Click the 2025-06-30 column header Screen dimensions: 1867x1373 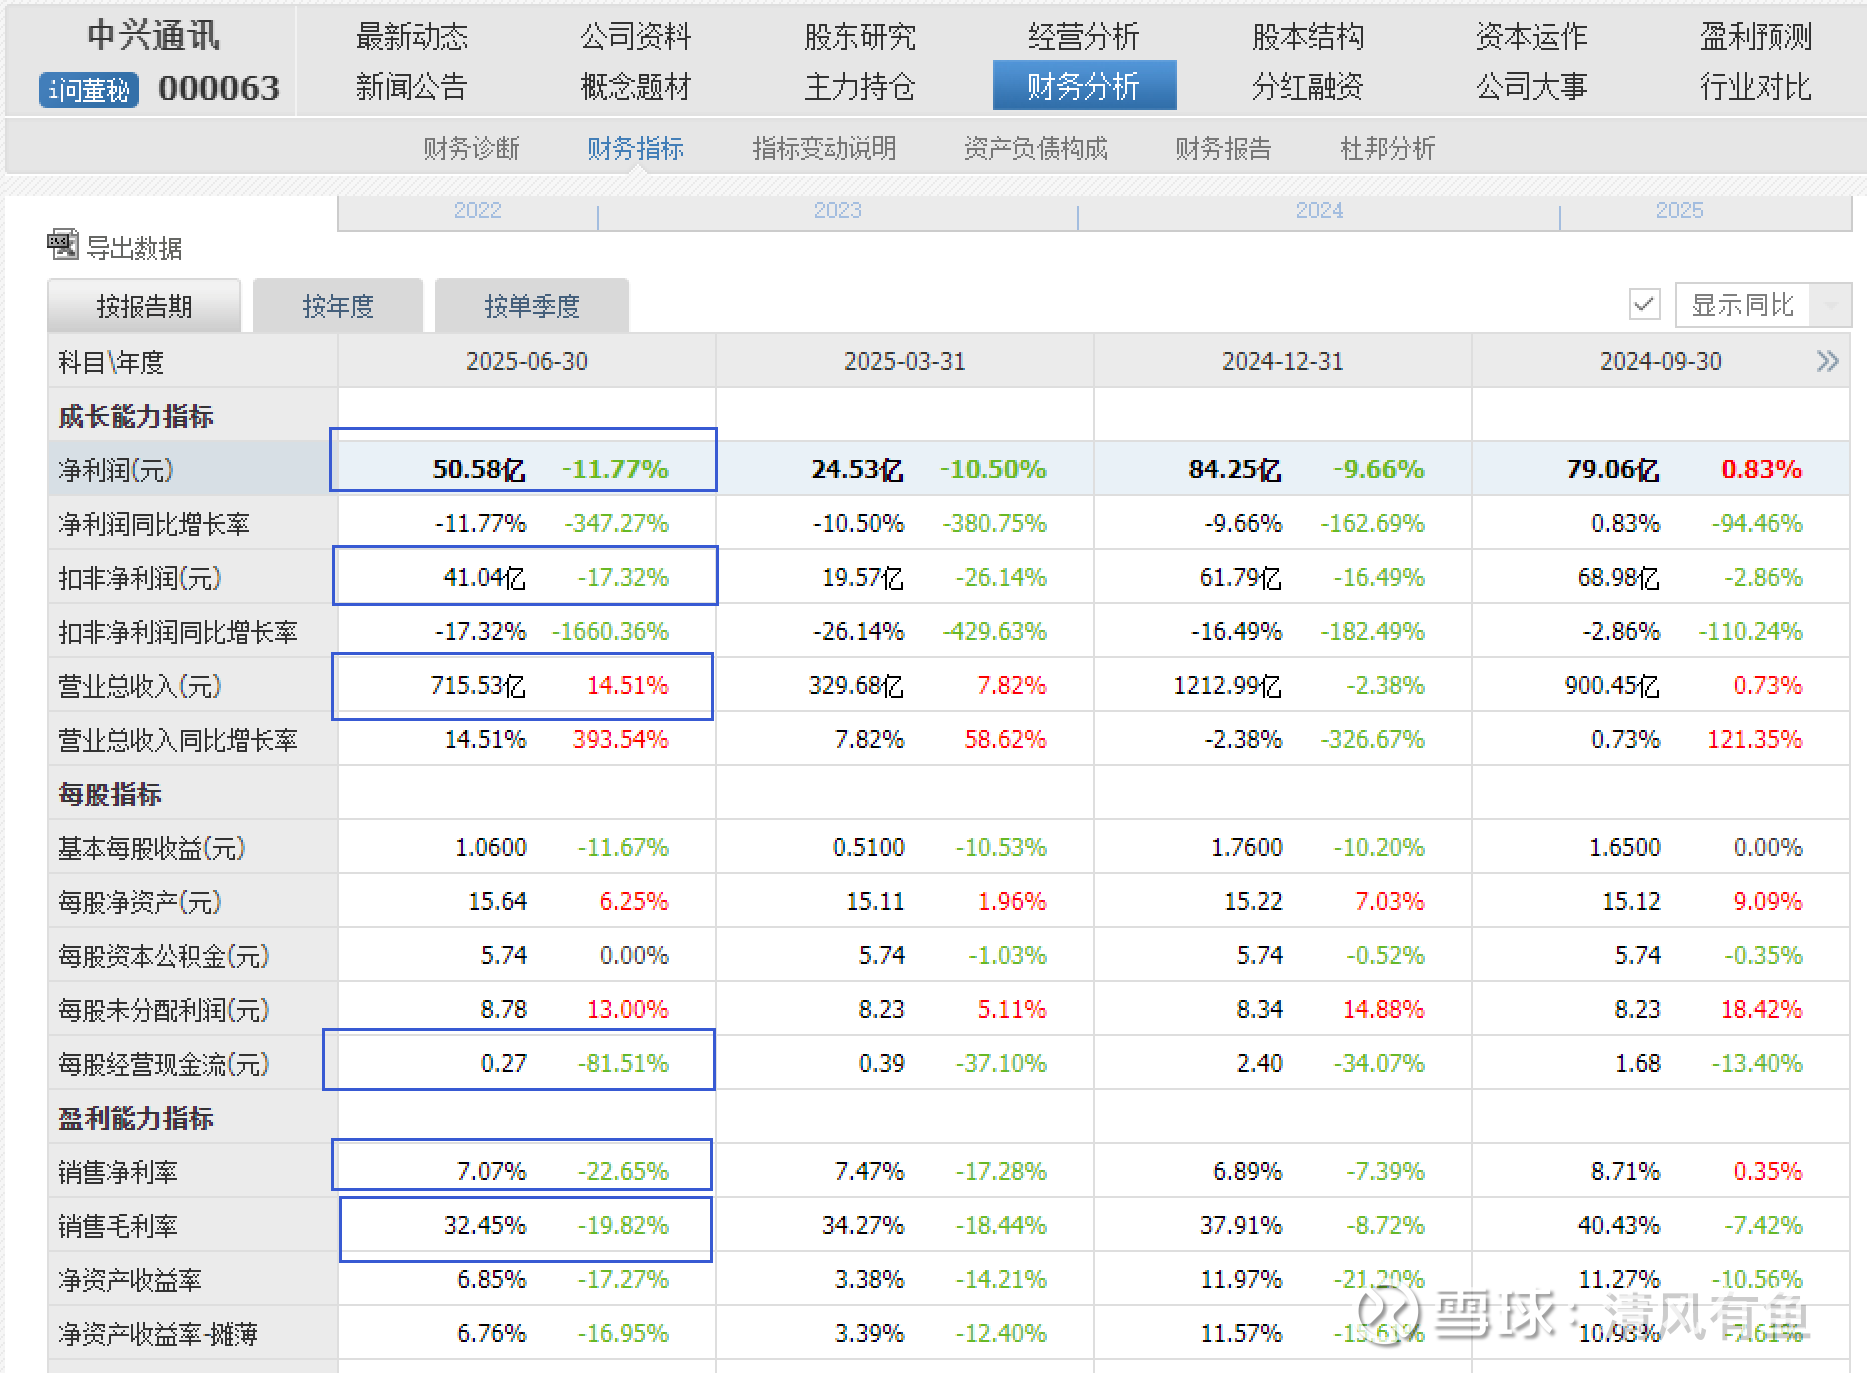(x=527, y=361)
